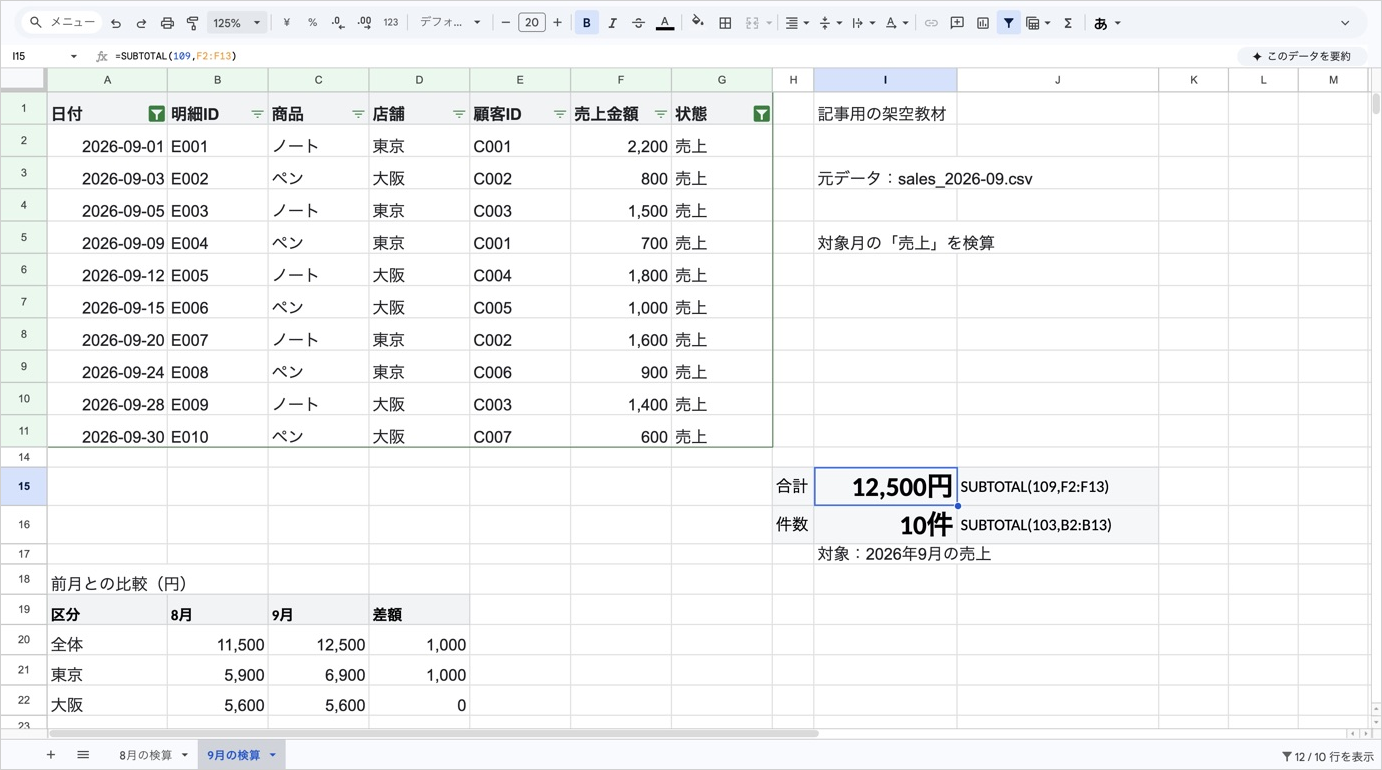This screenshot has width=1382, height=770.
Task: Open the active filter on 状態 column
Action: coord(761,114)
